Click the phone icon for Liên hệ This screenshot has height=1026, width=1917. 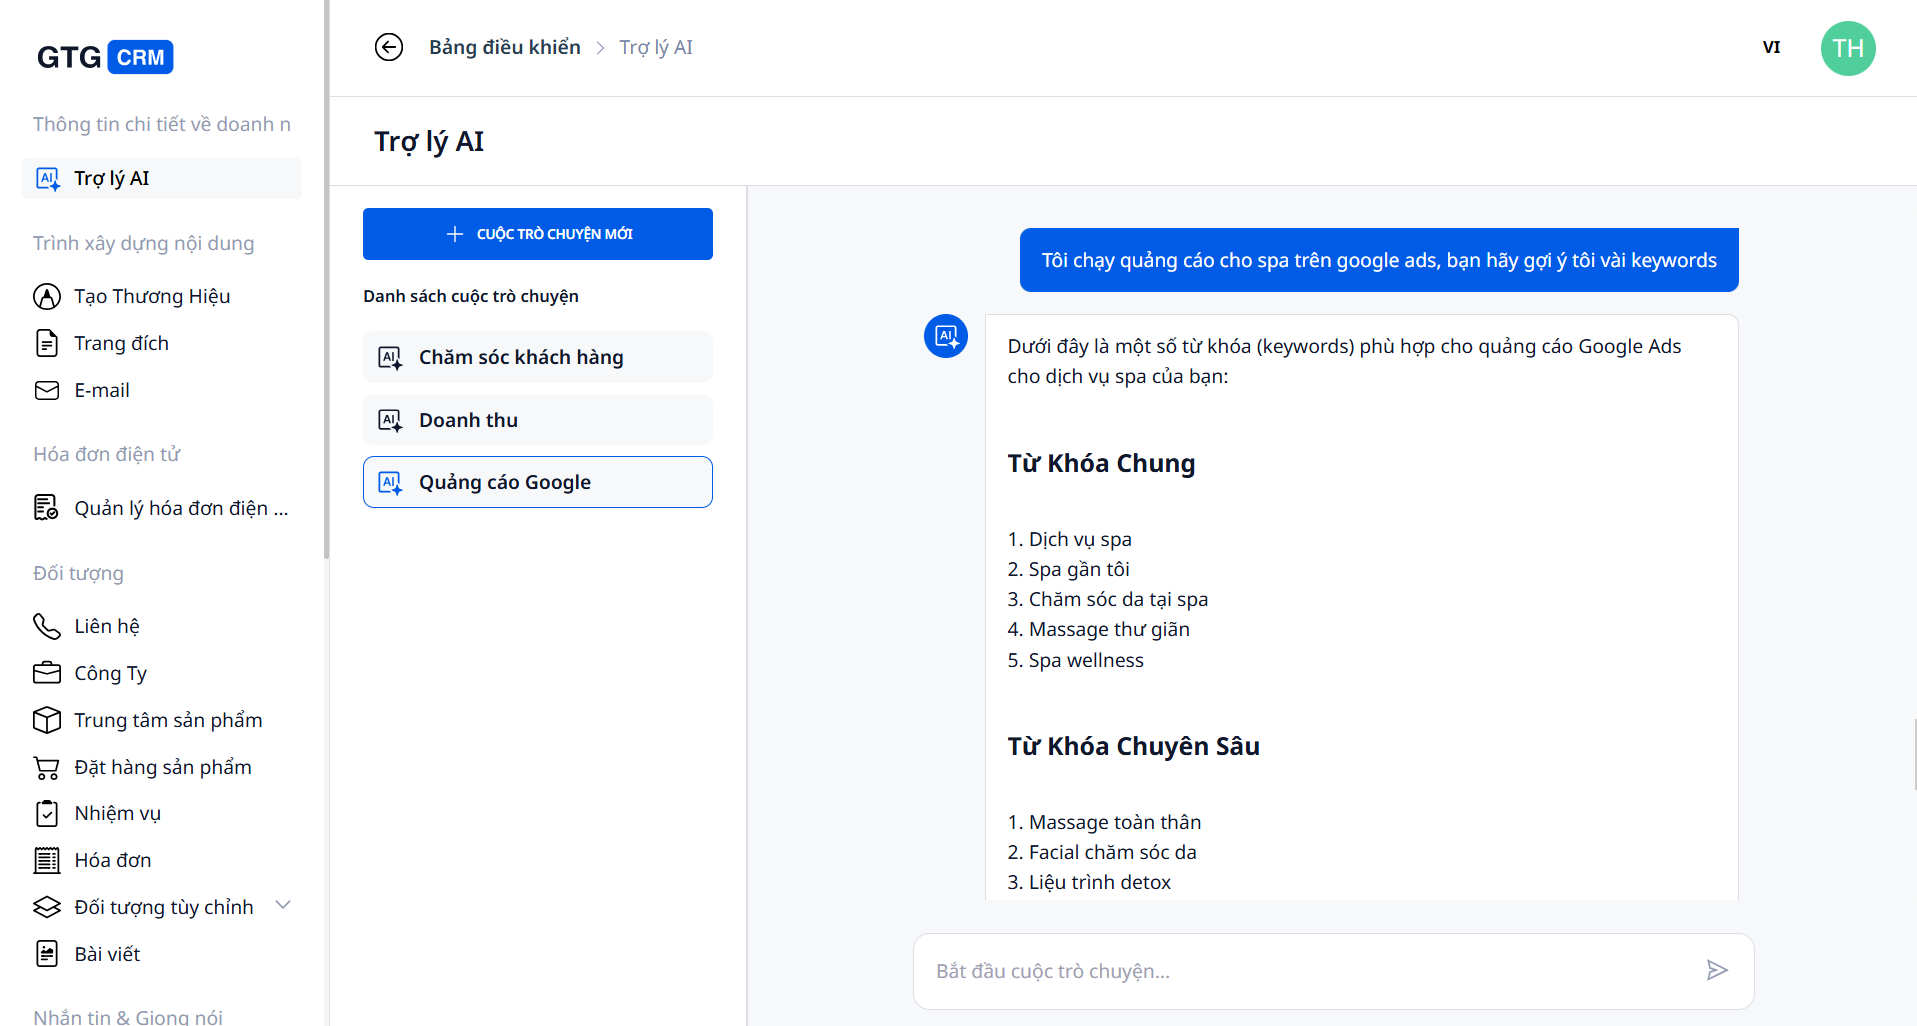coord(47,626)
